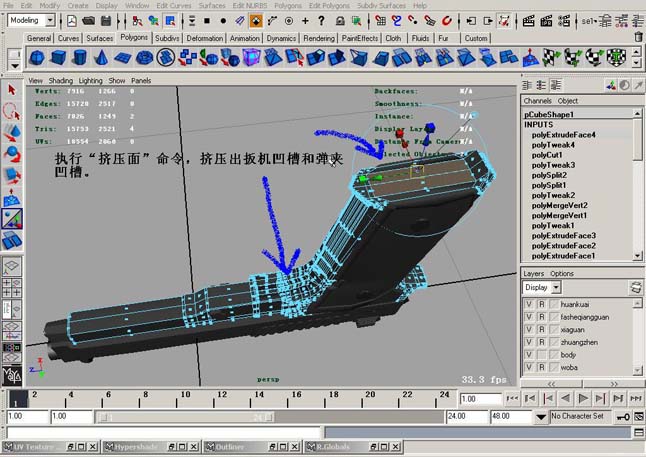Create a polygon cone from the shelf

pos(101,58)
